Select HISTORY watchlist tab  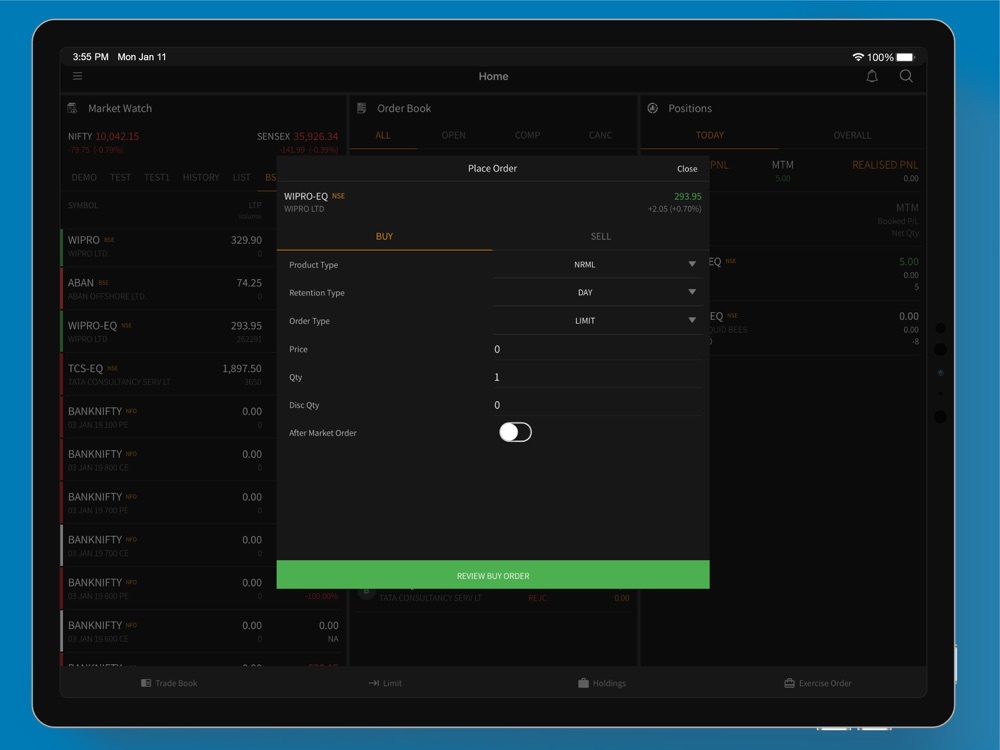click(x=201, y=177)
